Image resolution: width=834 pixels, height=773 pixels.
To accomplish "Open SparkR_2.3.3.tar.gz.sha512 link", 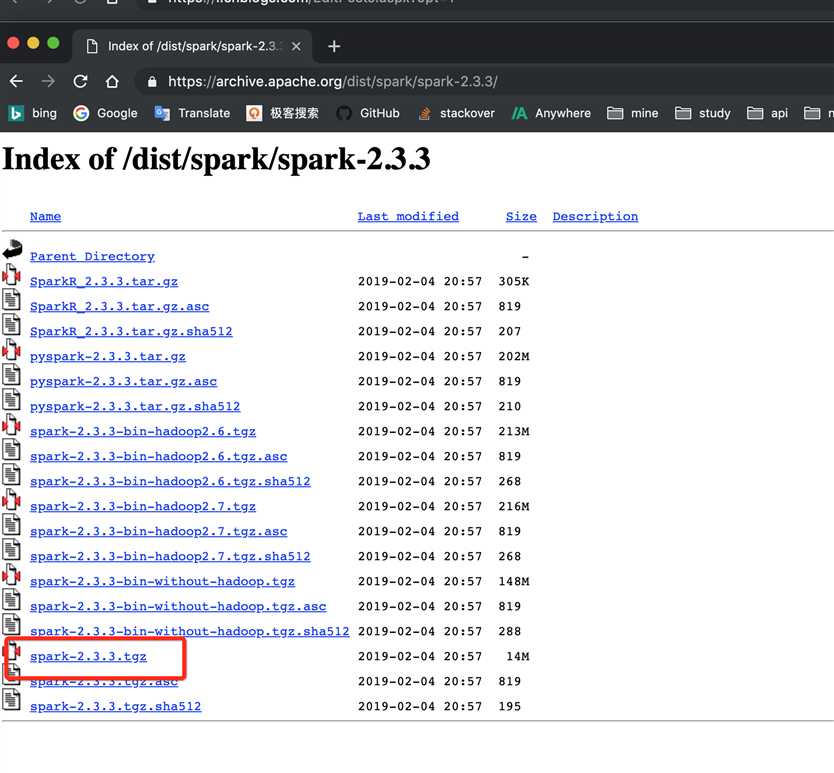I will (131, 331).
